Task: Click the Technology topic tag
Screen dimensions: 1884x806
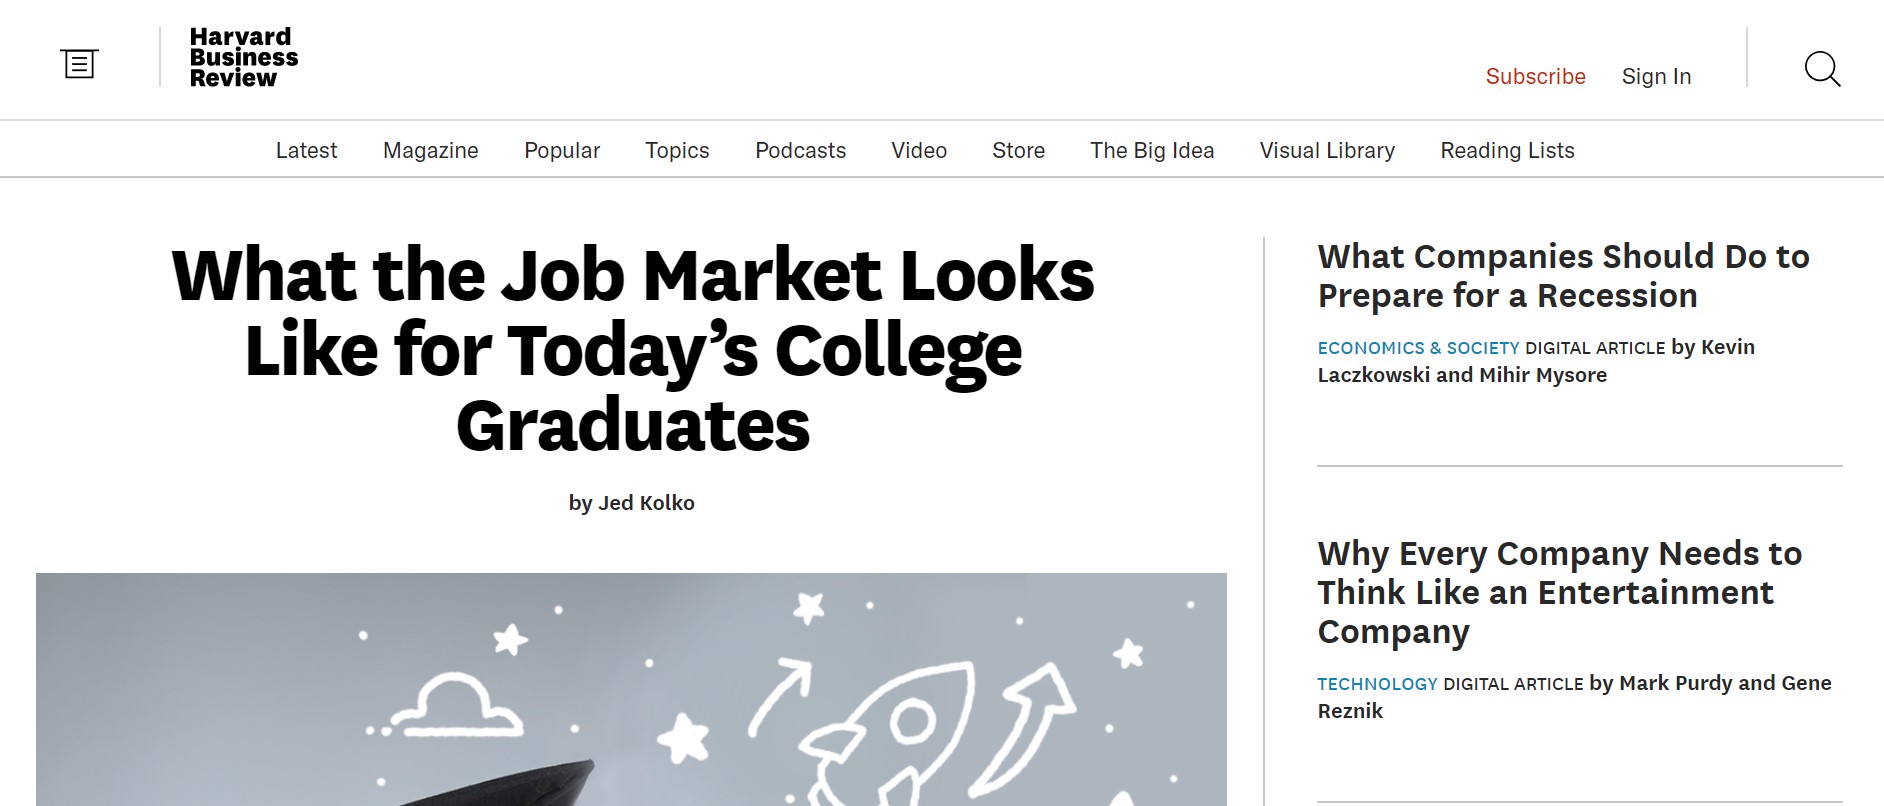Action: coord(1377,684)
